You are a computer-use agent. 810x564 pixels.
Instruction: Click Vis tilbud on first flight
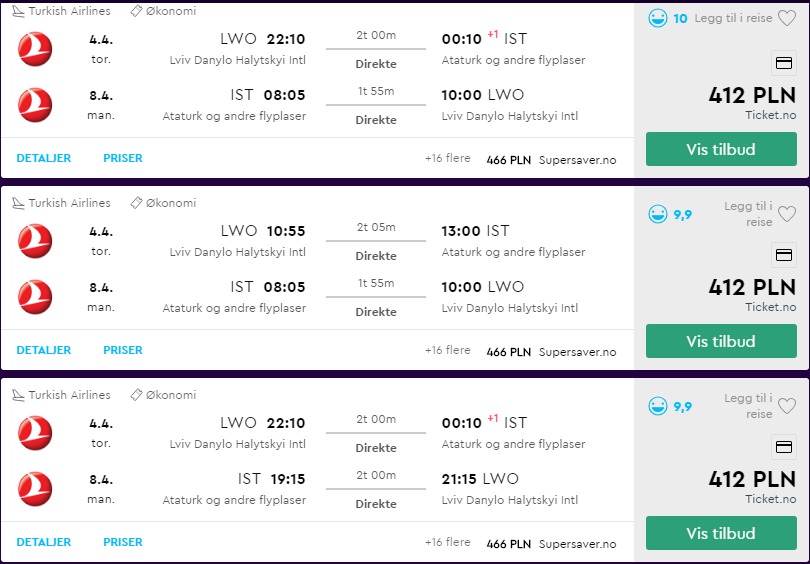[721, 149]
